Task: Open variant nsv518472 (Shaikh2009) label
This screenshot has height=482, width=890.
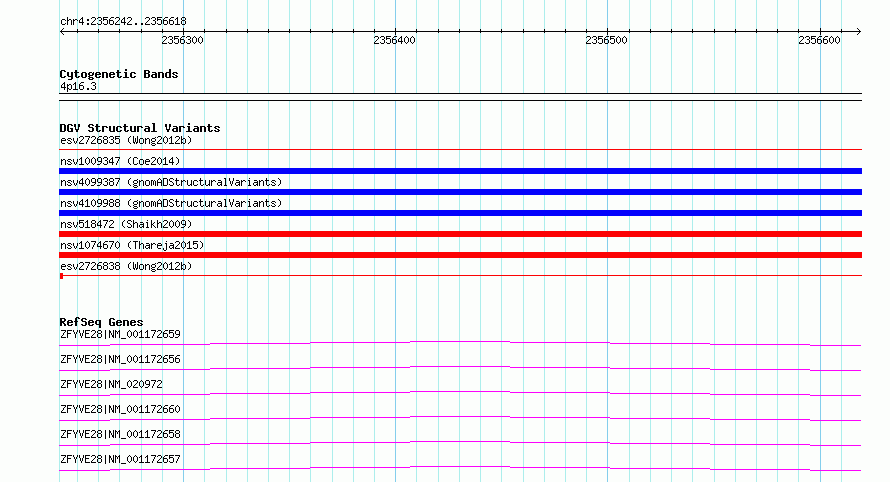Action: 126,224
